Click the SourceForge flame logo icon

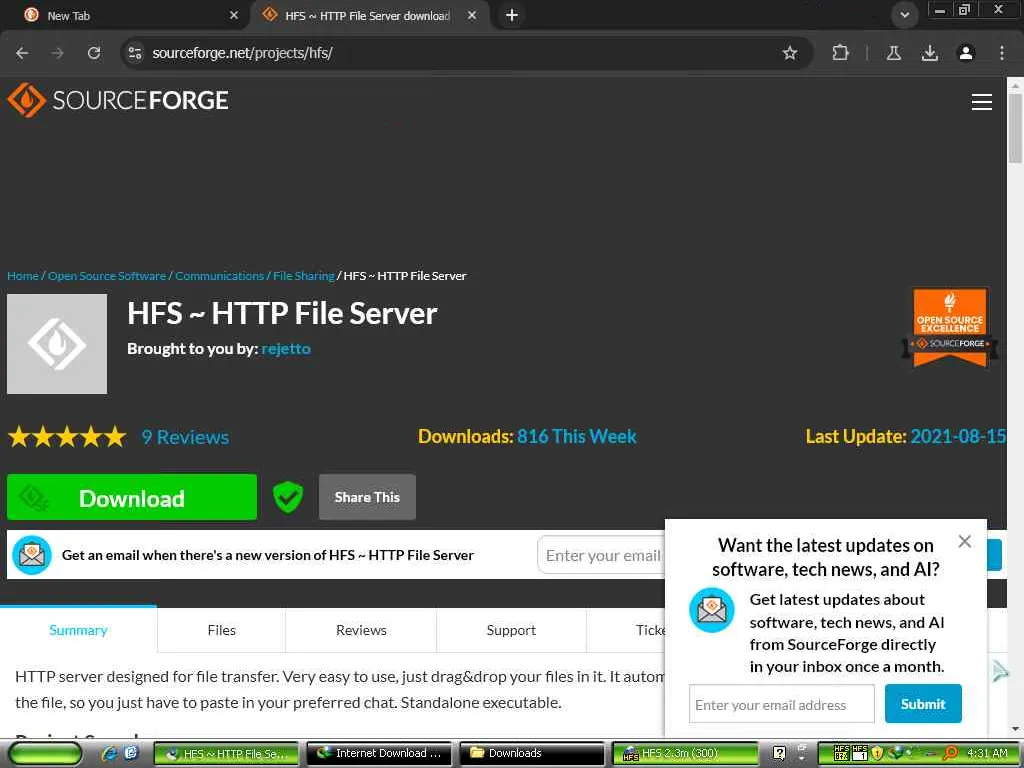(x=26, y=100)
